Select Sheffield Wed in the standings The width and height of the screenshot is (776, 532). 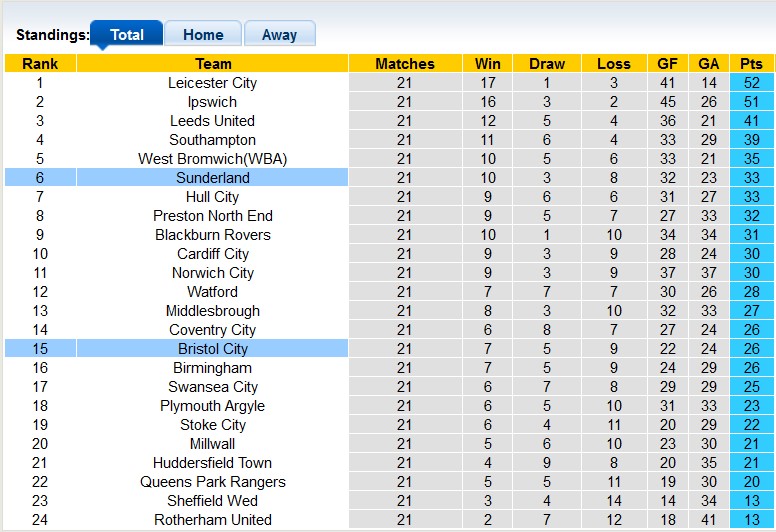212,501
